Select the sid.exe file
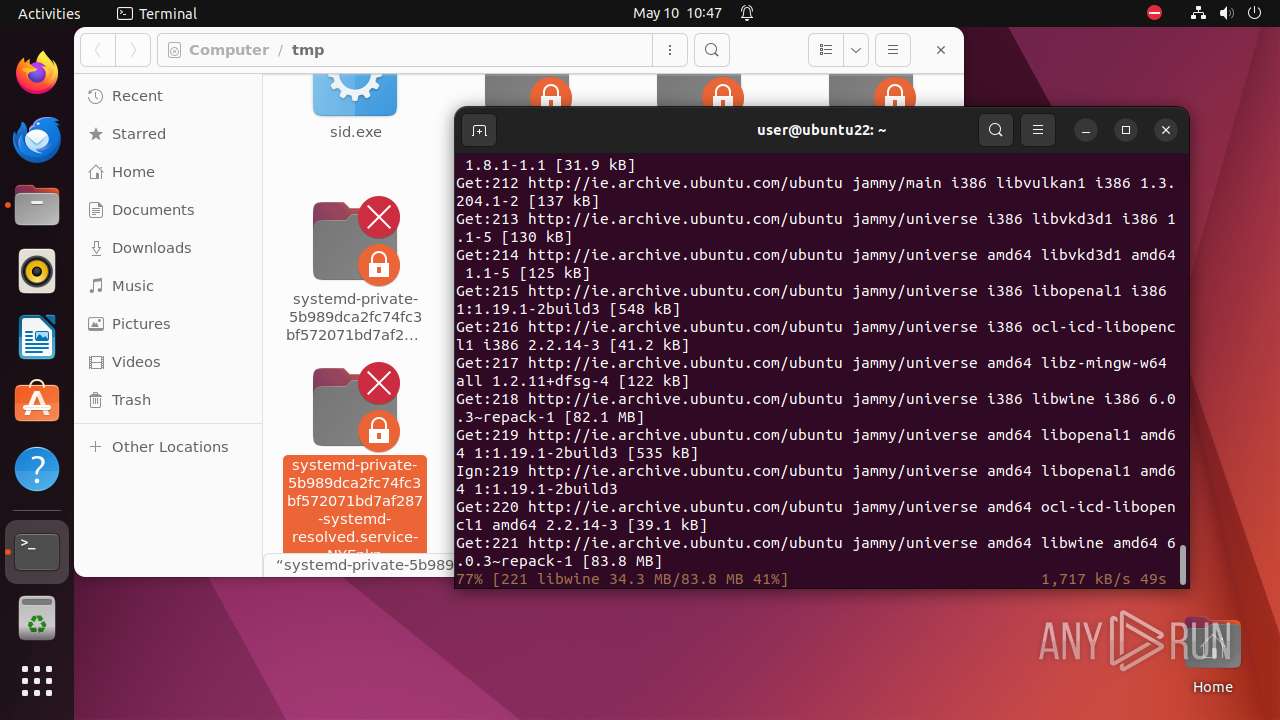The image size is (1280, 720). pos(355,107)
